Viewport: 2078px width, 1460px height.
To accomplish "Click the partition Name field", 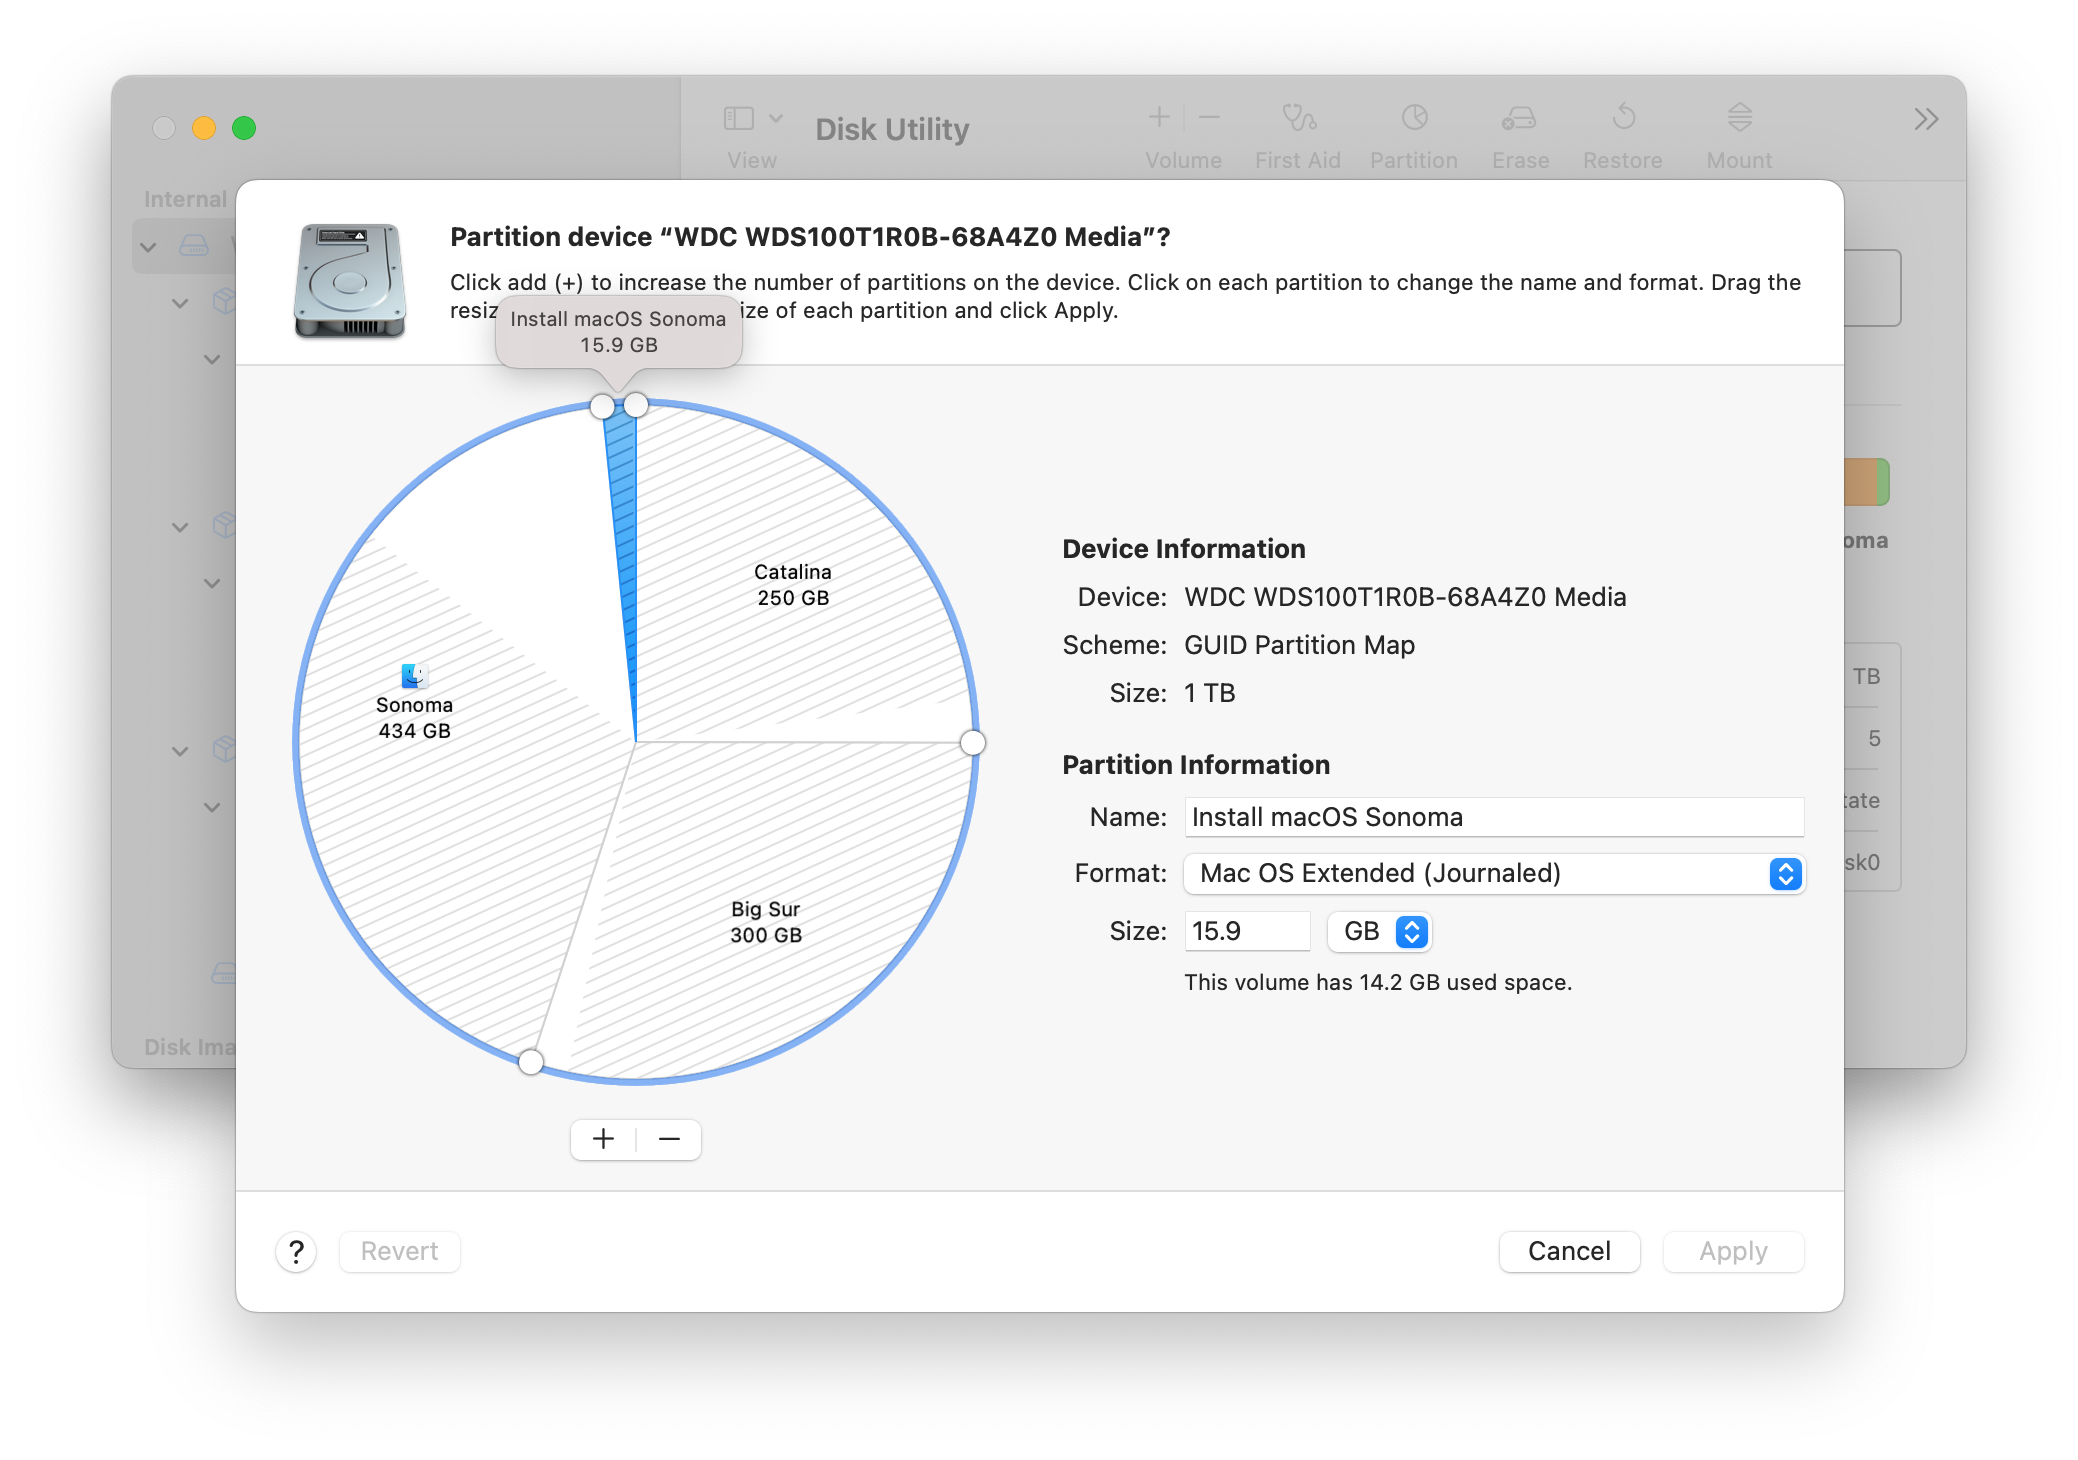I will coord(1494,817).
